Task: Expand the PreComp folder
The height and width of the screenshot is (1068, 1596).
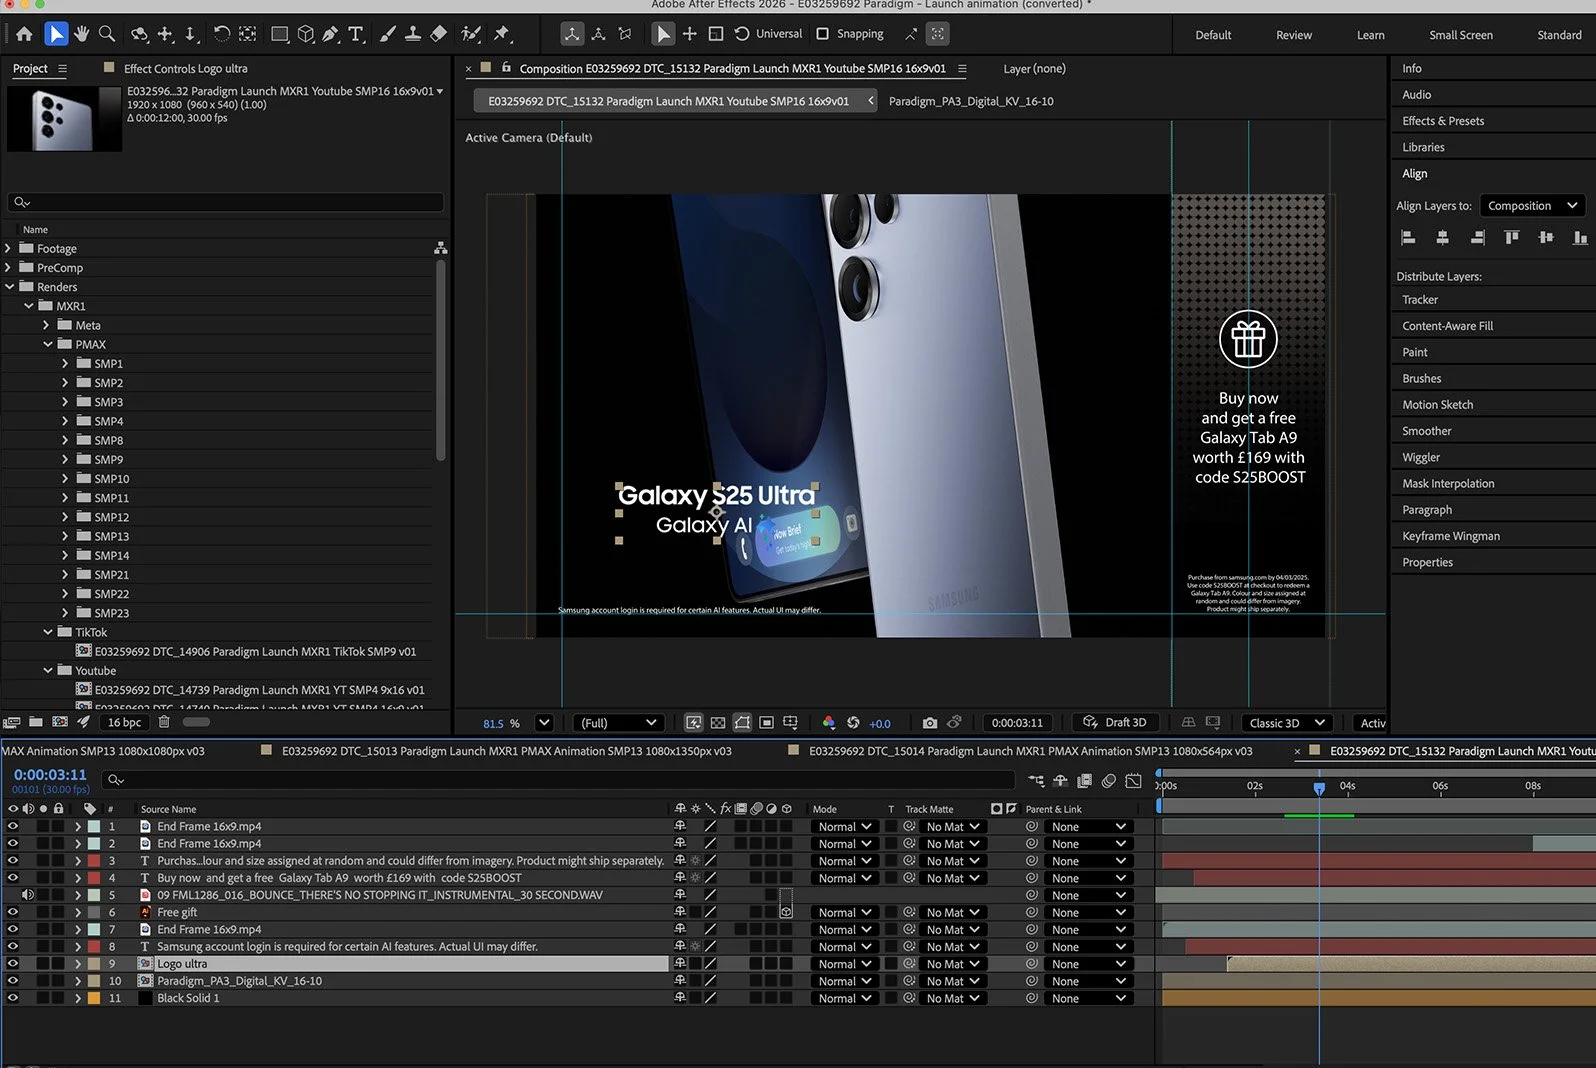Action: (9, 268)
